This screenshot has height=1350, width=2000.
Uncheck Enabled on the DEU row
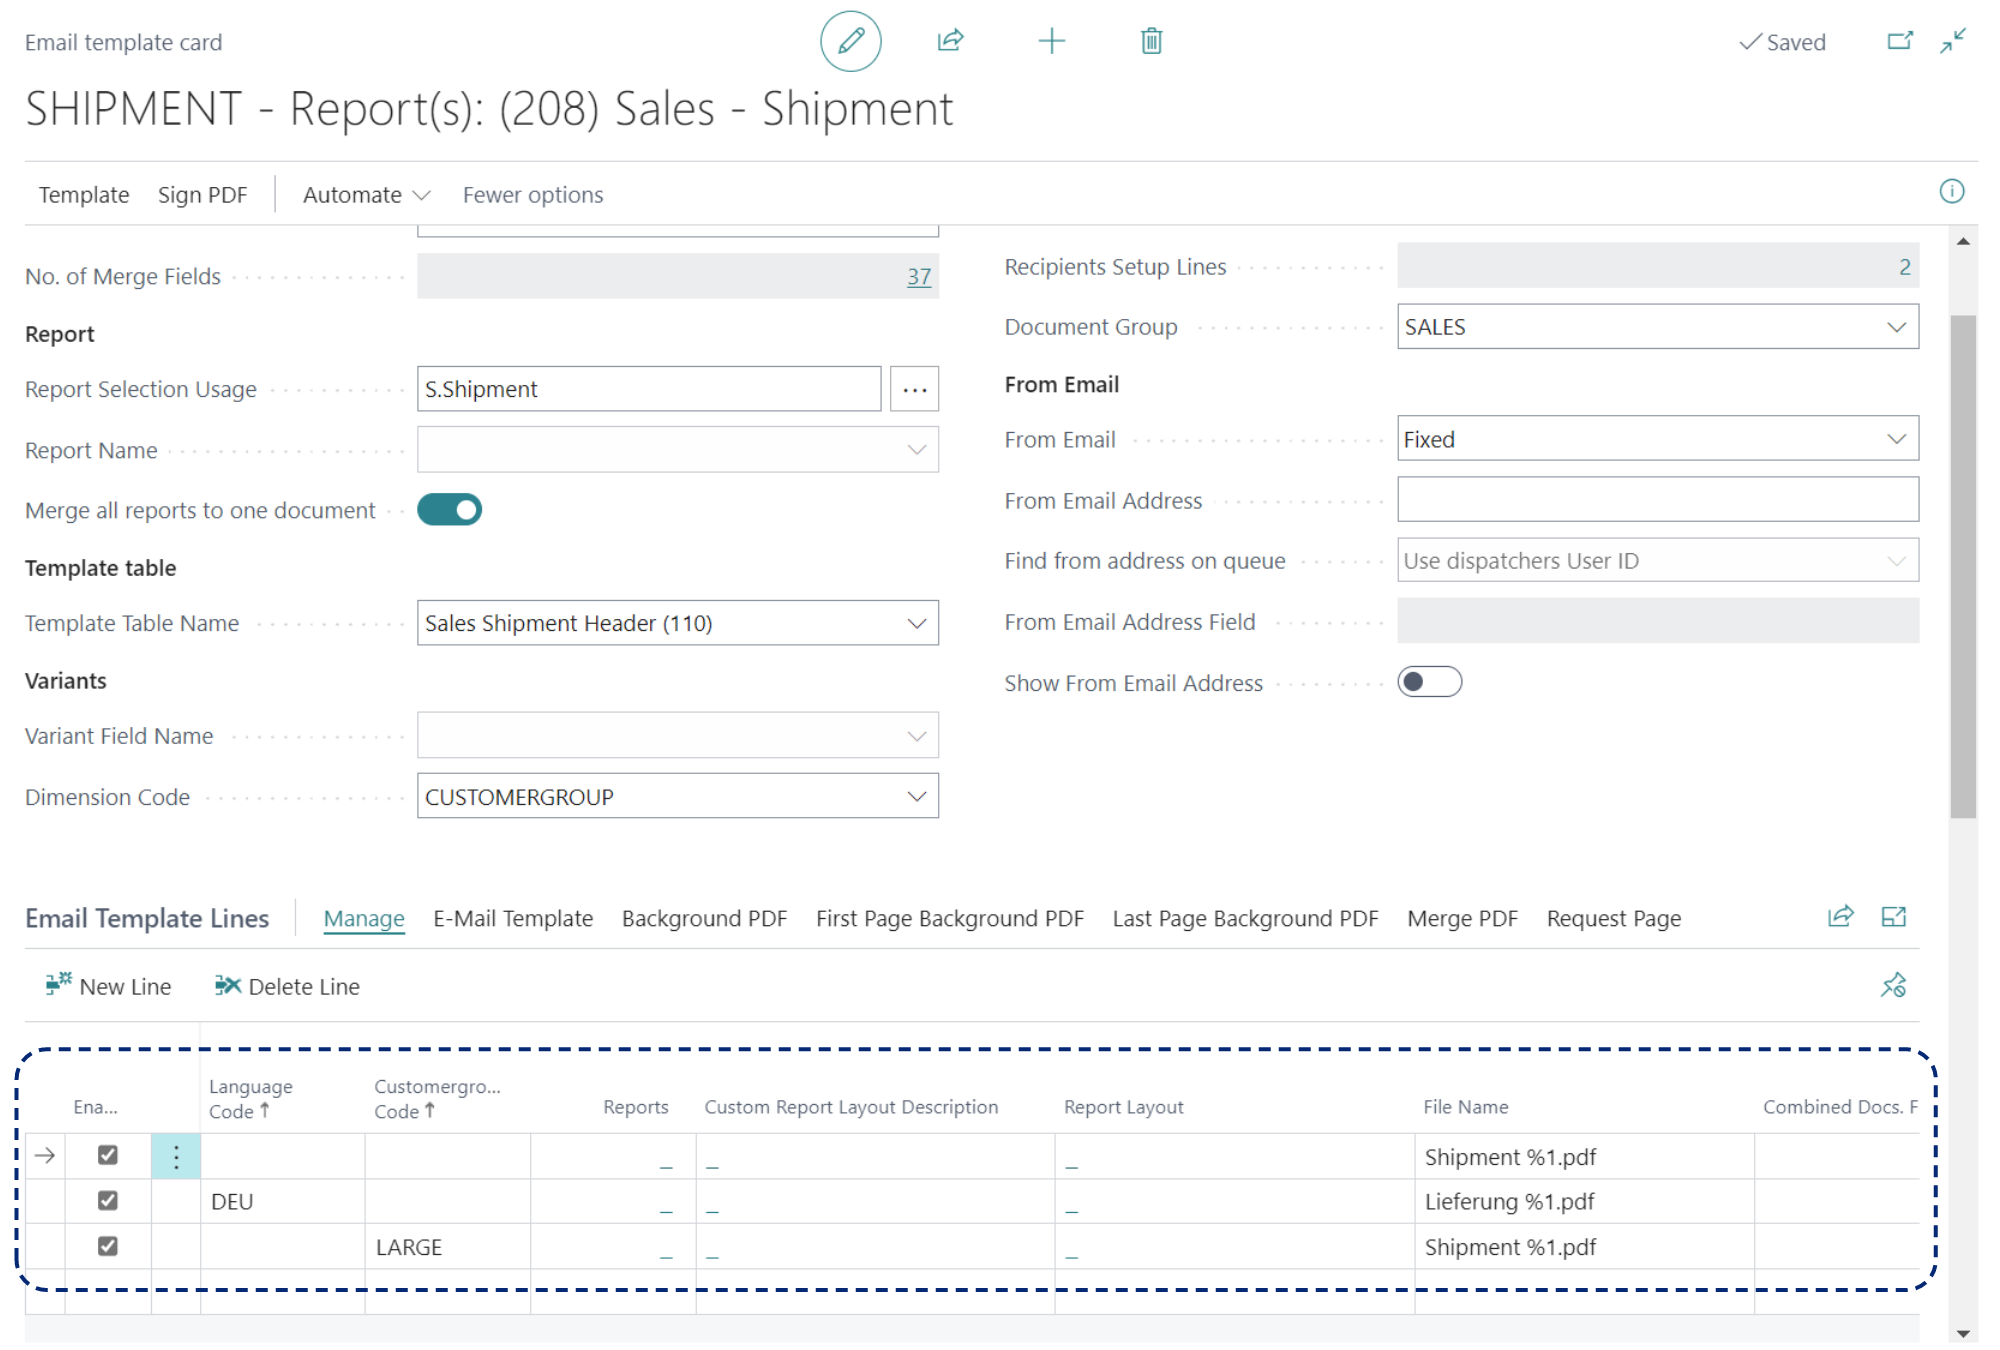coord(107,1200)
